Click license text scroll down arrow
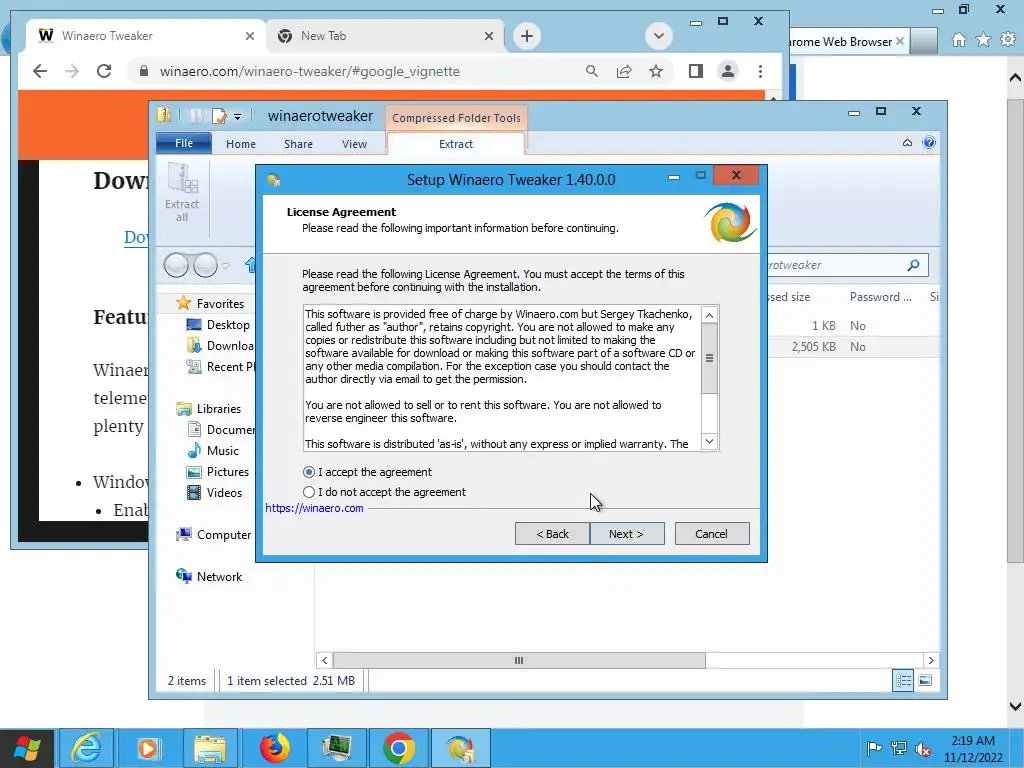The width and height of the screenshot is (1024, 768). tap(709, 441)
